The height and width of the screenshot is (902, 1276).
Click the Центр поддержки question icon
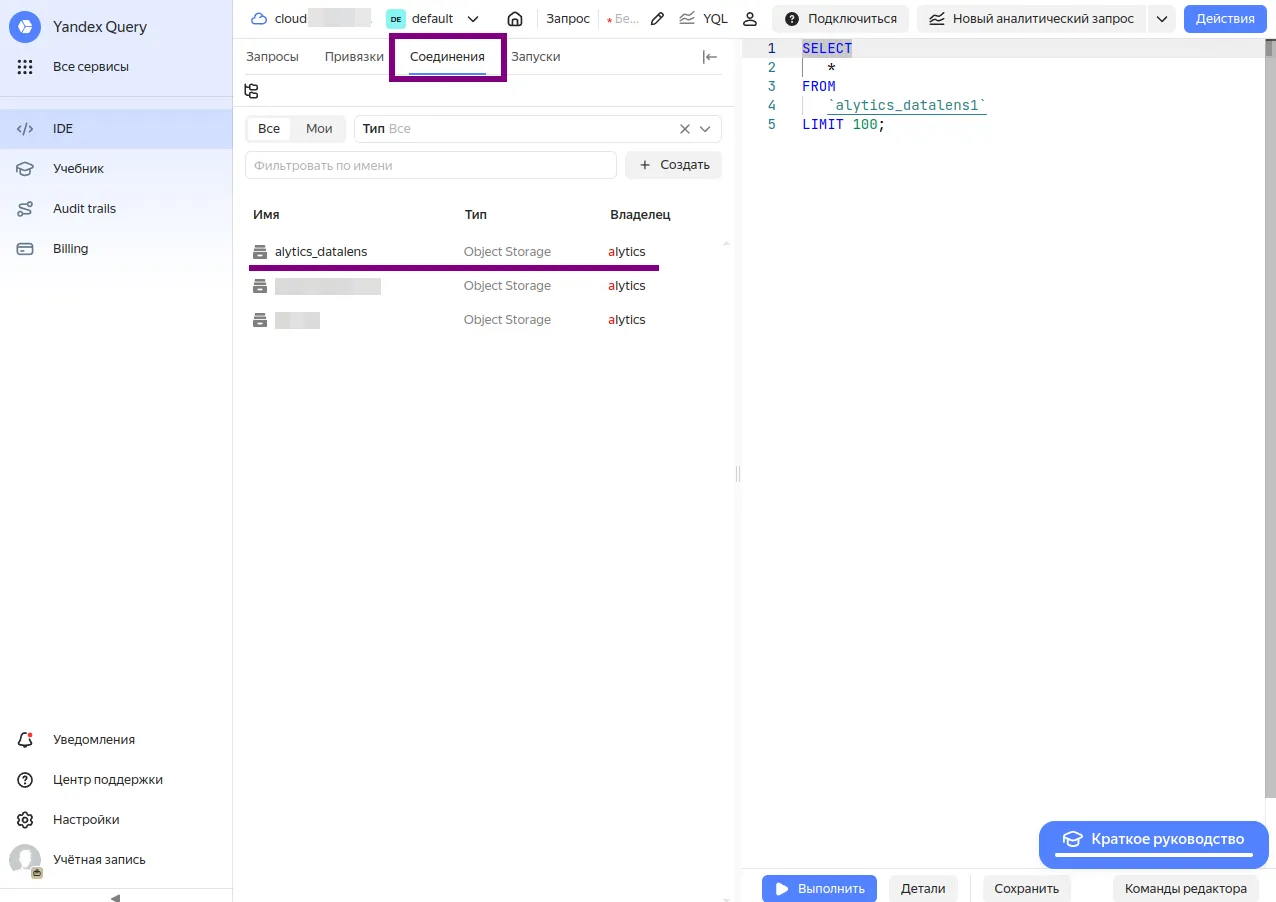tap(25, 780)
